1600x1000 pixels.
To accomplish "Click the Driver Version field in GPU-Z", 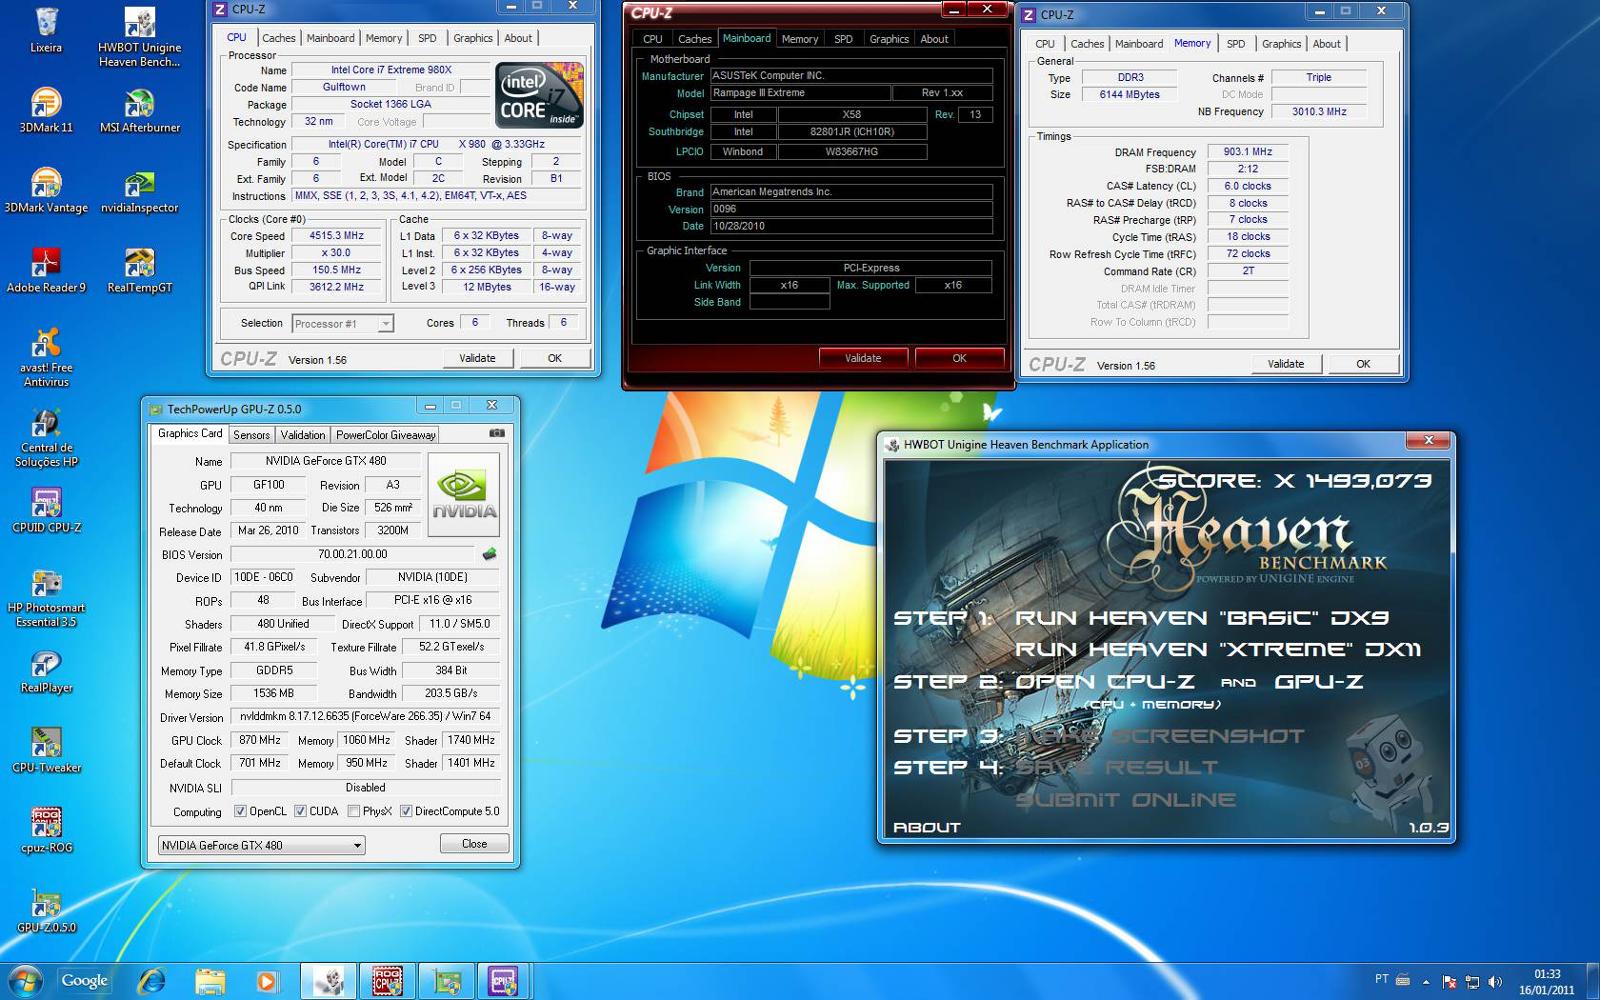I will pos(365,717).
